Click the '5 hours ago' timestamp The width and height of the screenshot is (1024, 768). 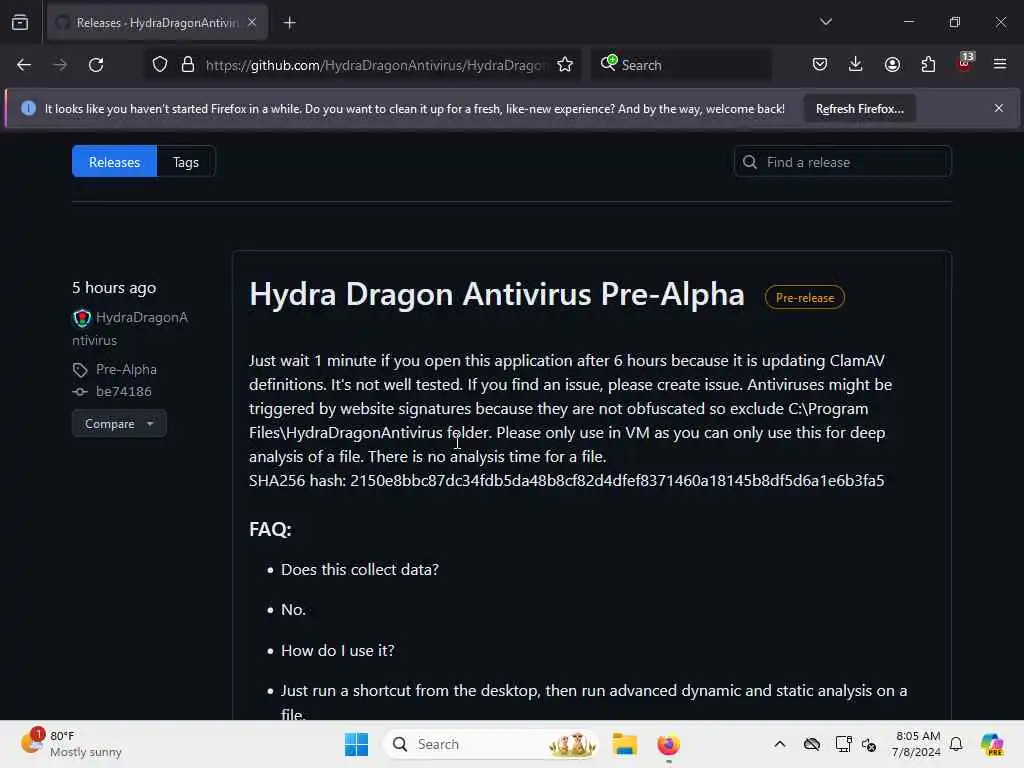[114, 288]
